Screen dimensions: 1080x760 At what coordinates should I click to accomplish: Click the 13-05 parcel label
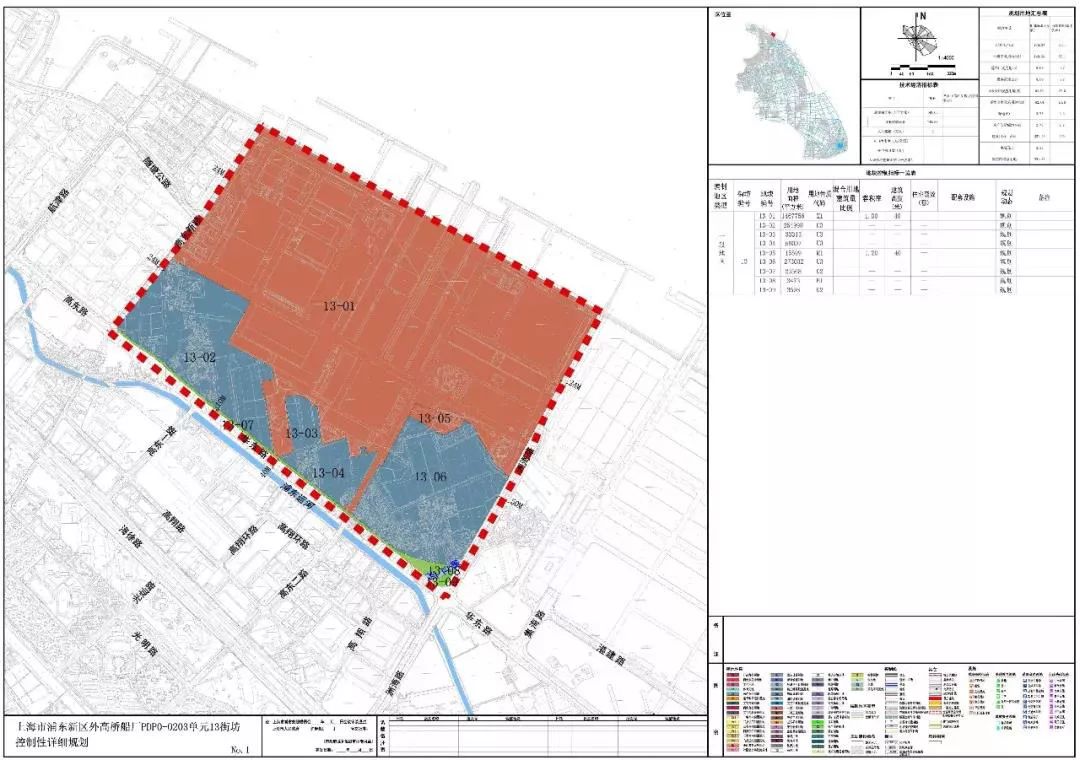click(436, 418)
